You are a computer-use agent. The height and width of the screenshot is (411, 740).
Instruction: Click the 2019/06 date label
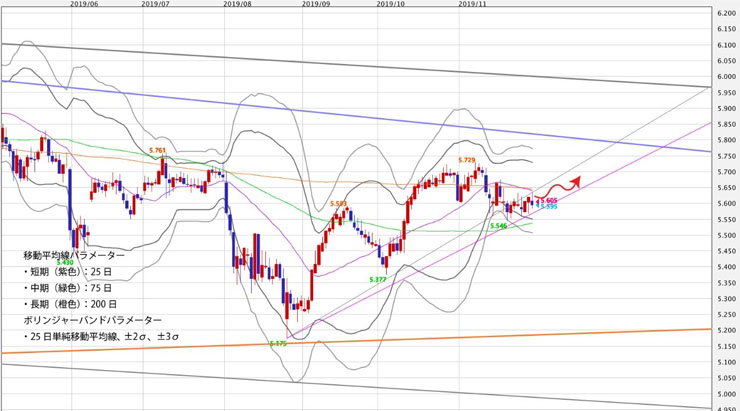(x=84, y=4)
